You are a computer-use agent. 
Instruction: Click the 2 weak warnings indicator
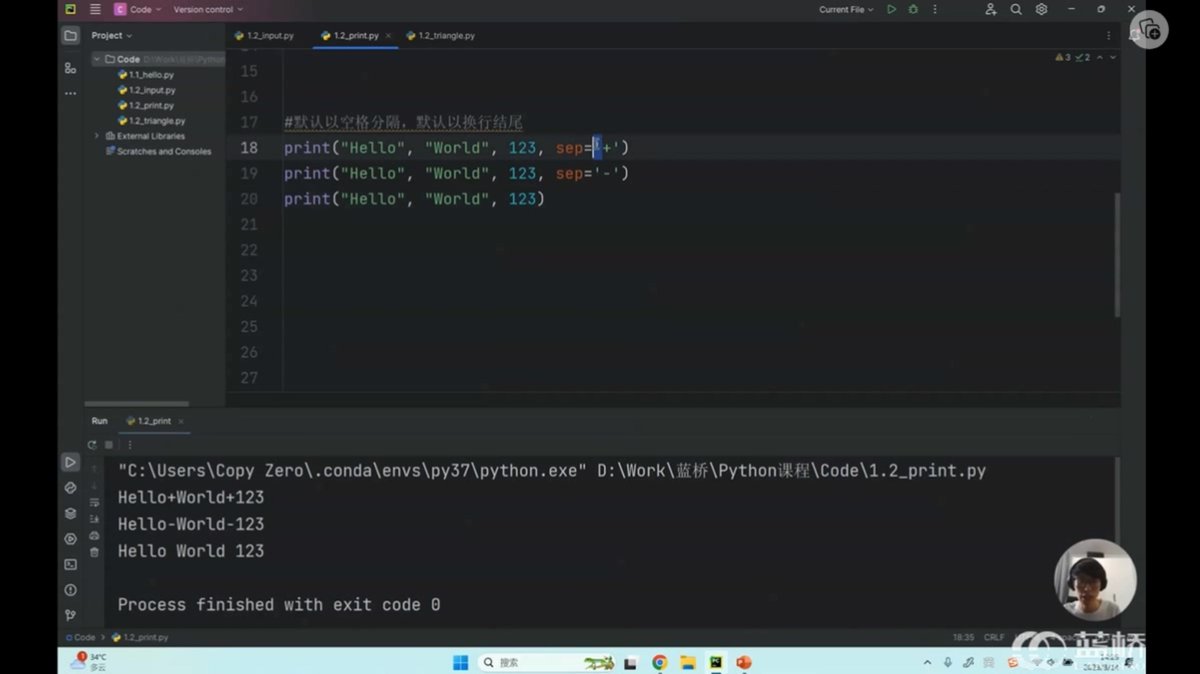click(x=1082, y=57)
